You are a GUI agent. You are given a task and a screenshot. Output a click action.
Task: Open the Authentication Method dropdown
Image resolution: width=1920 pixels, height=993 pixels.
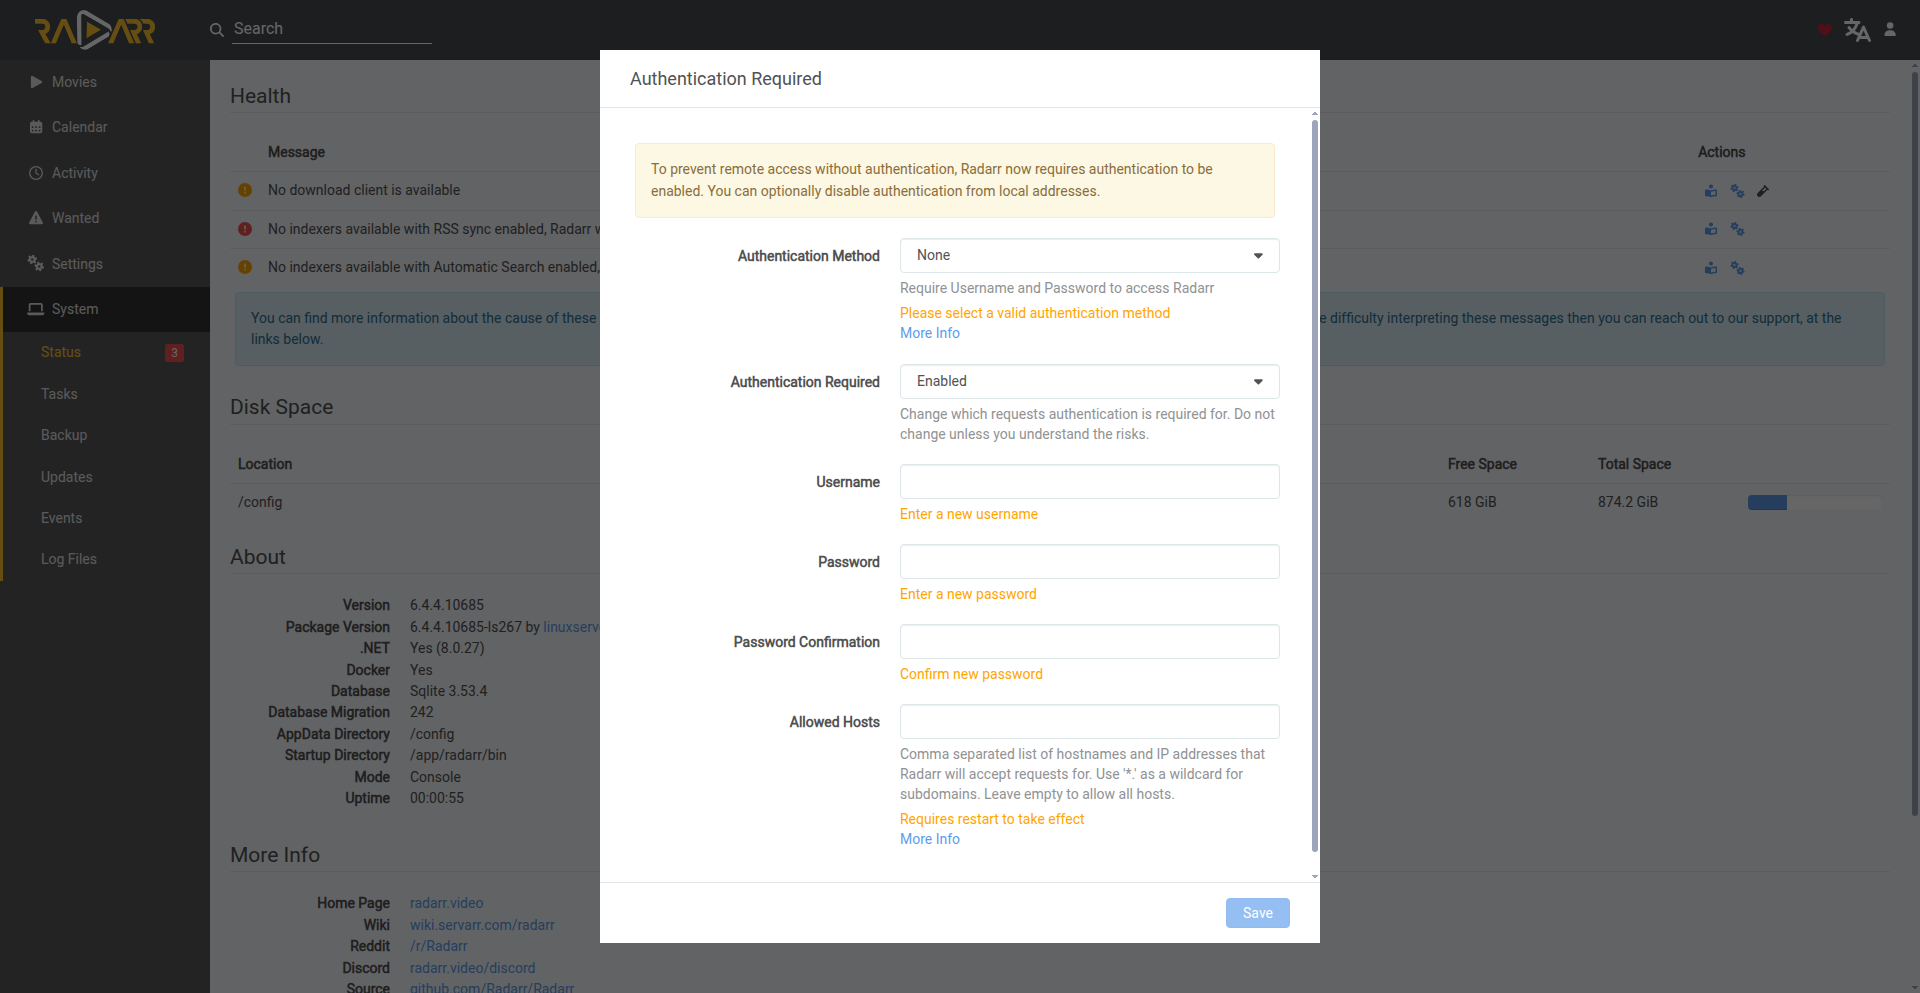point(1089,256)
